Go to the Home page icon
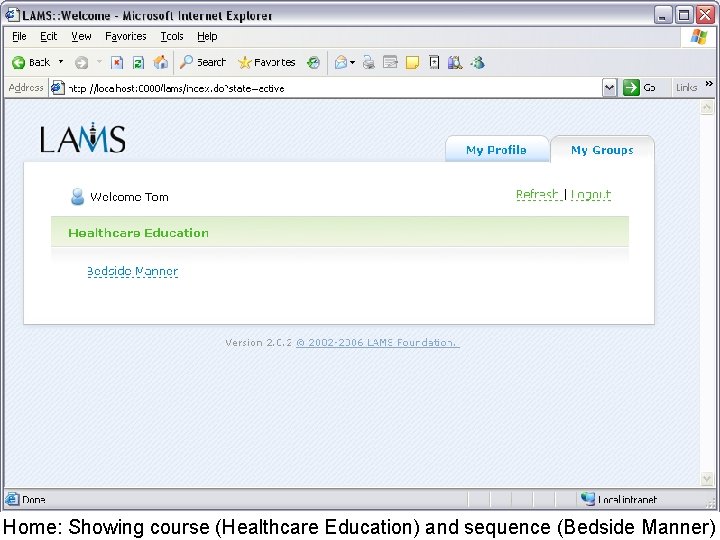720x540 pixels. (160, 62)
